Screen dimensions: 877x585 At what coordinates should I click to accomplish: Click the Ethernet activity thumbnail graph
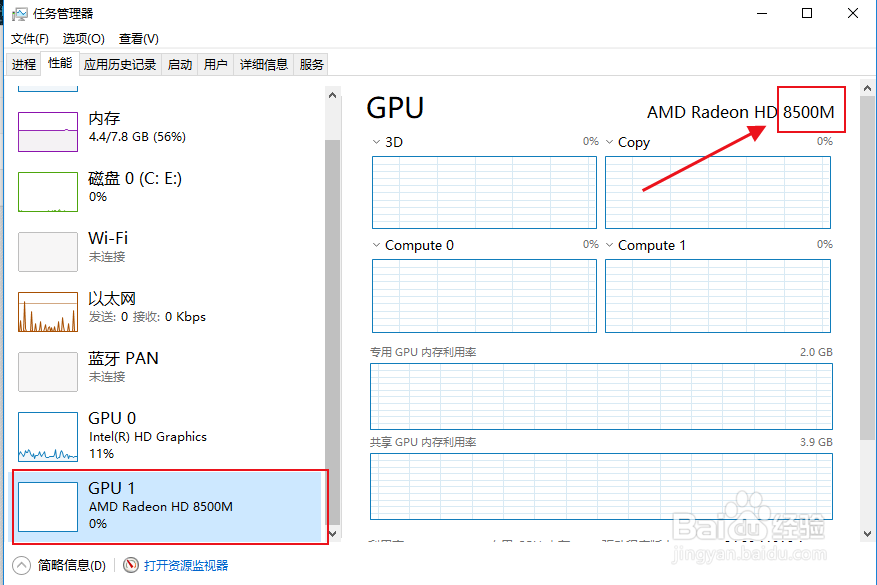tap(48, 312)
